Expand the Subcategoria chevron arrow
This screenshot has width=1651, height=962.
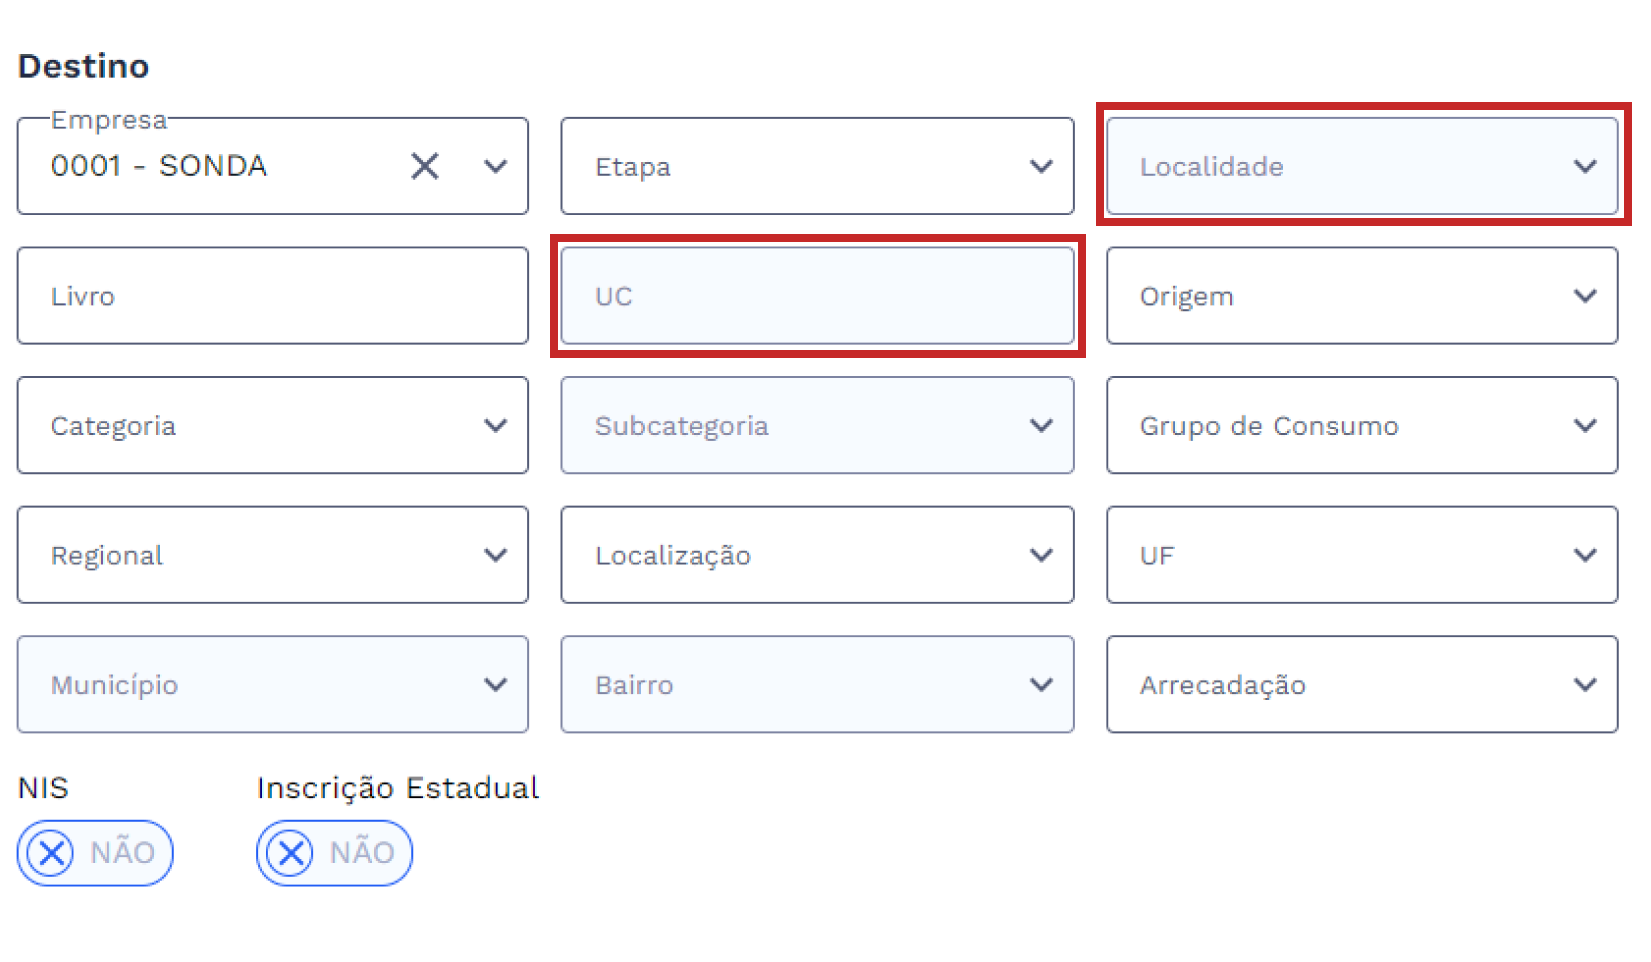click(1041, 425)
